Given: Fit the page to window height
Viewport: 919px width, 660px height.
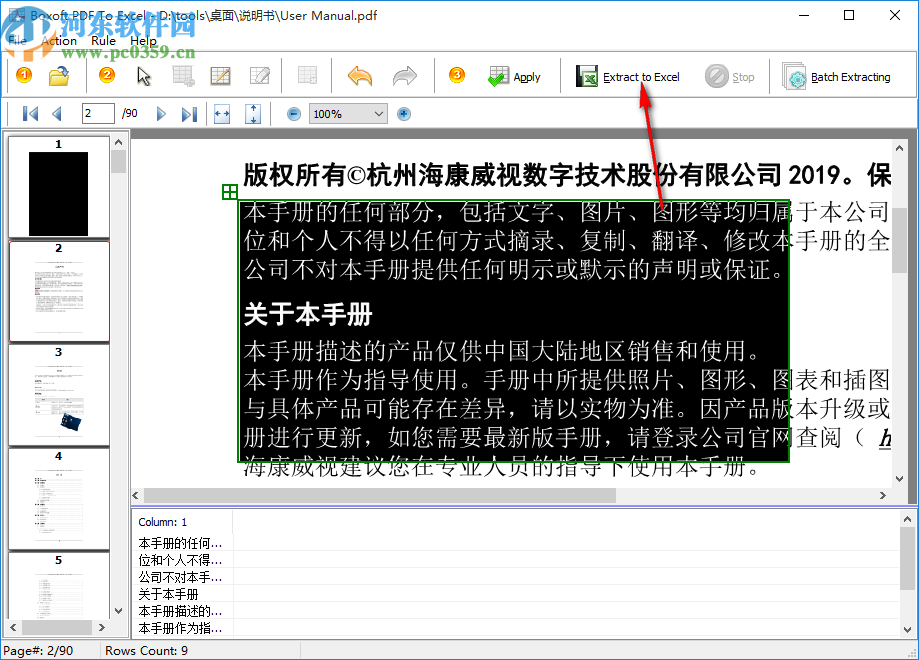Looking at the screenshot, I should tap(253, 113).
